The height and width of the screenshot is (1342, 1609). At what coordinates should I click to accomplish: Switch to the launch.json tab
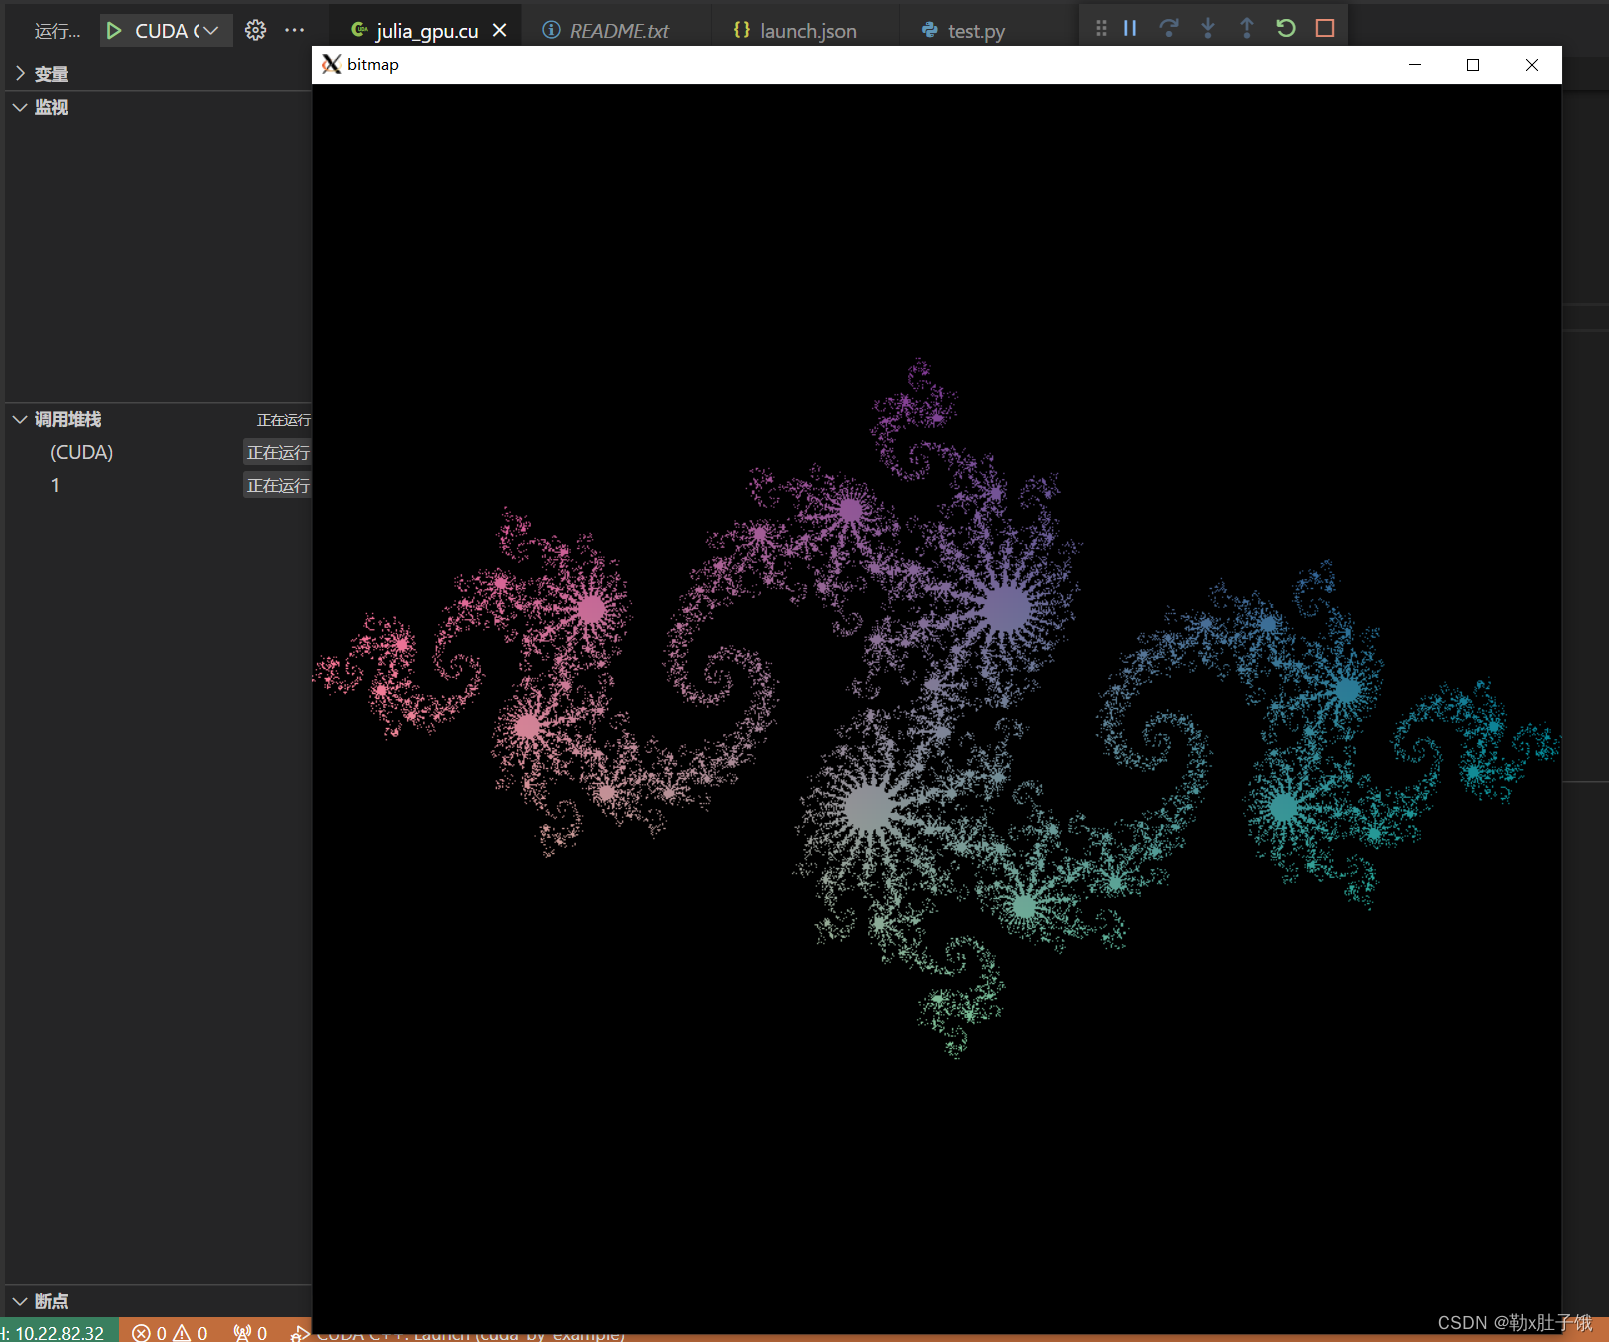pyautogui.click(x=807, y=31)
